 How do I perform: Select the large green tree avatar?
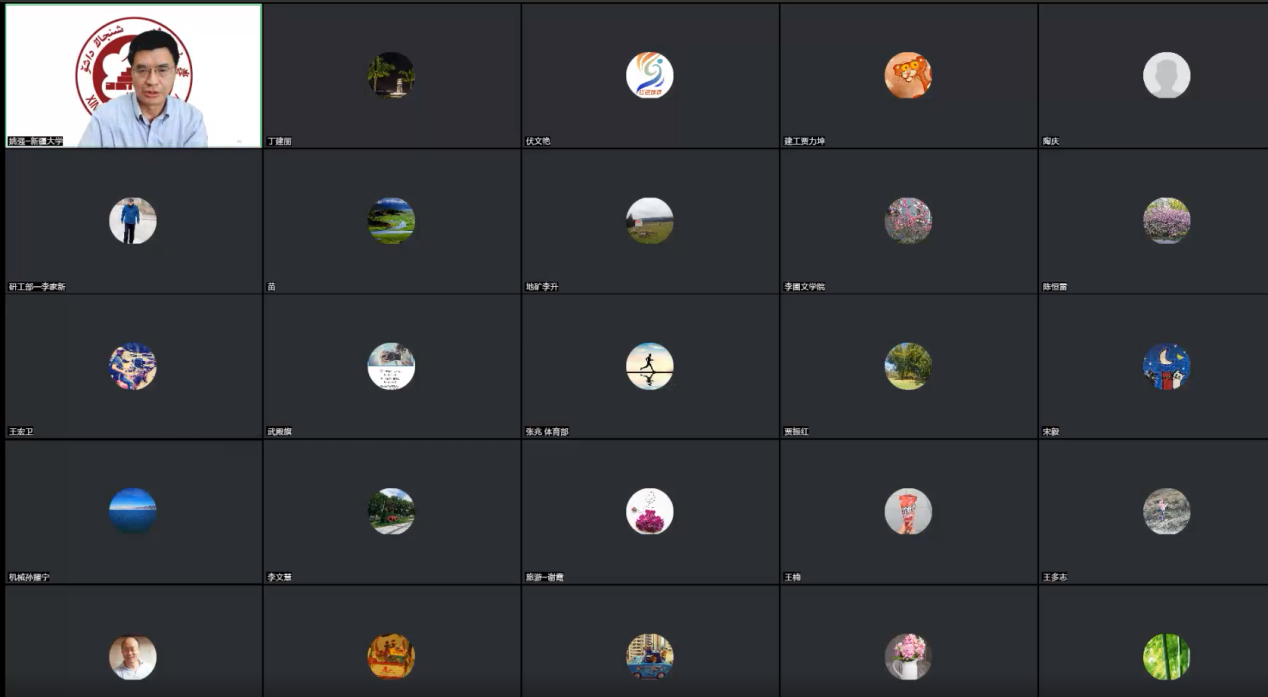tap(908, 366)
